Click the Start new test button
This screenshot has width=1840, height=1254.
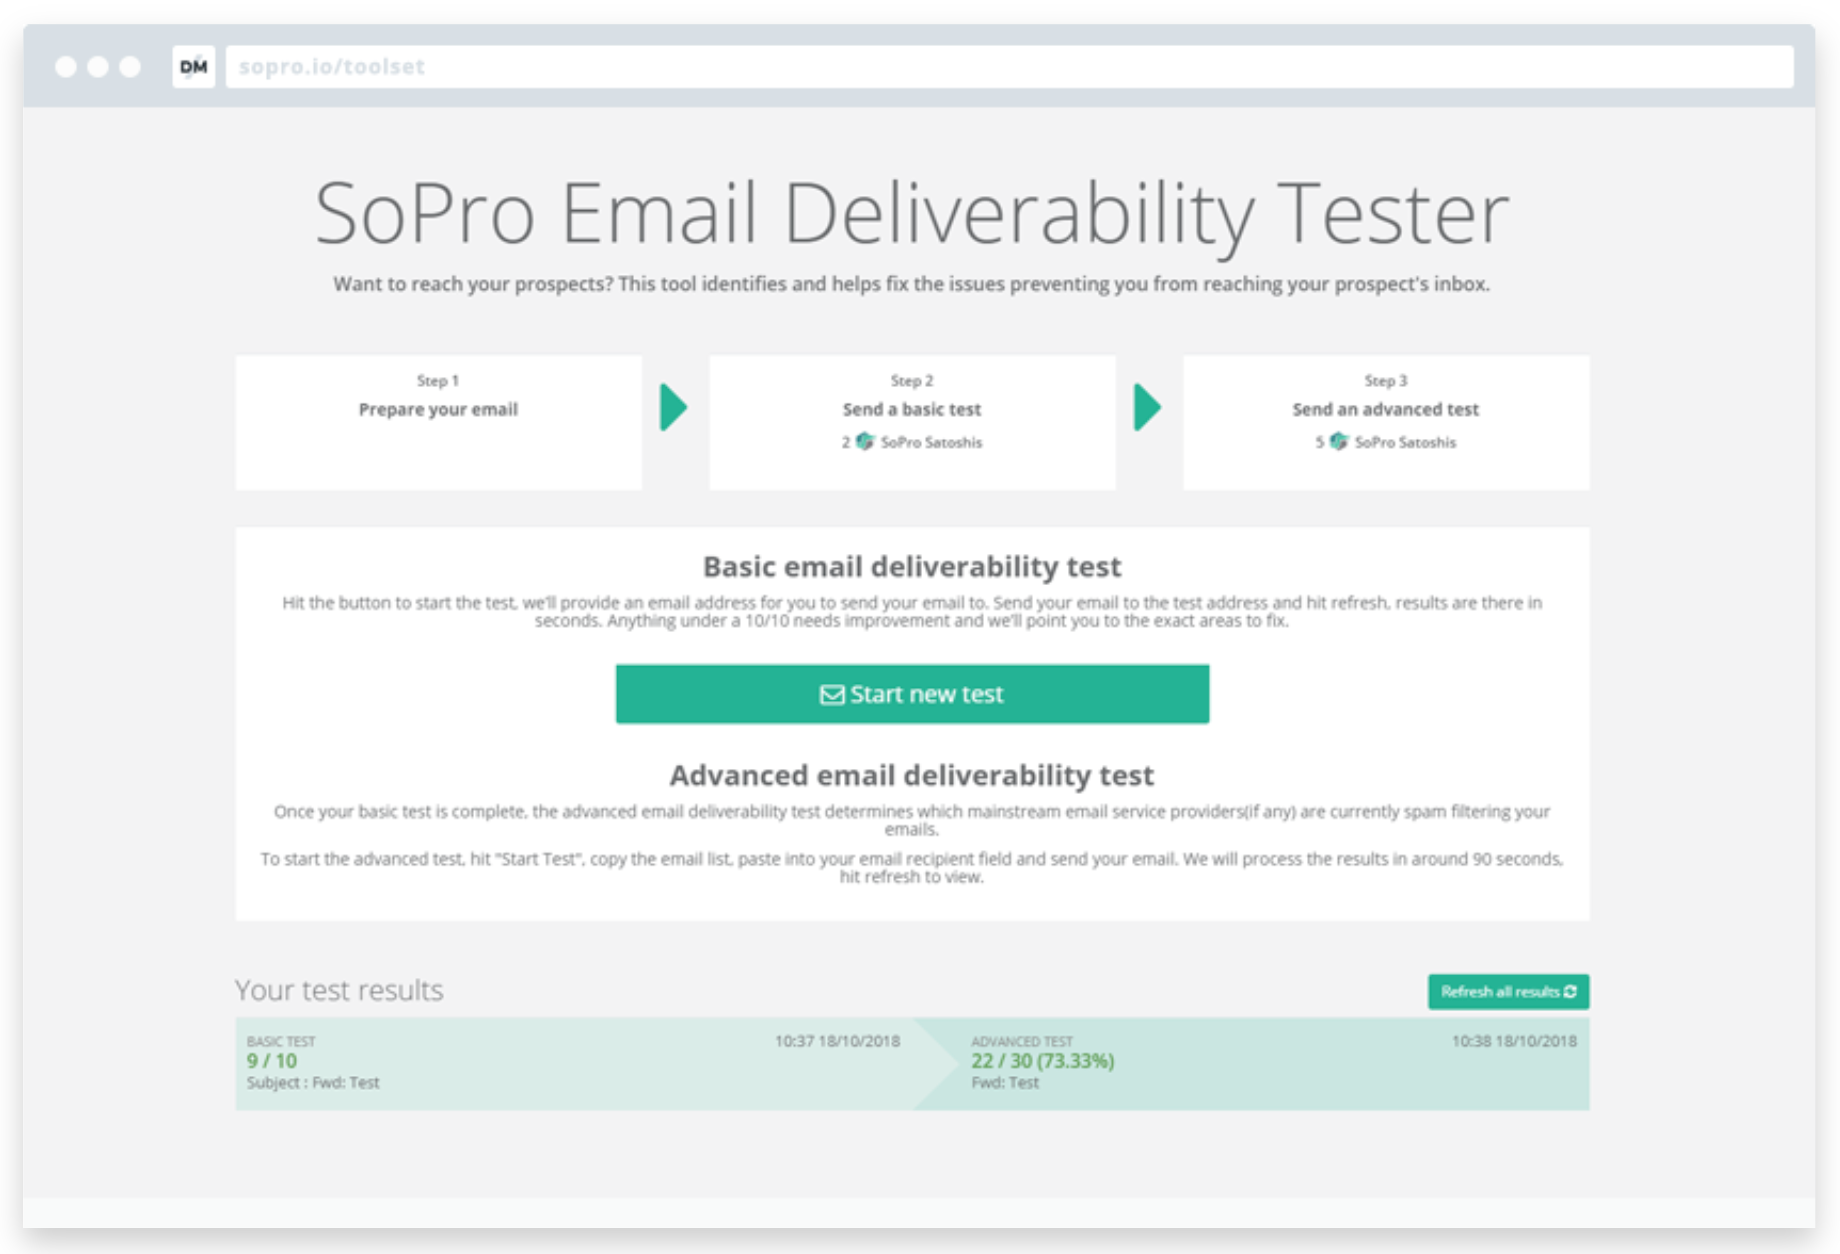click(x=912, y=694)
